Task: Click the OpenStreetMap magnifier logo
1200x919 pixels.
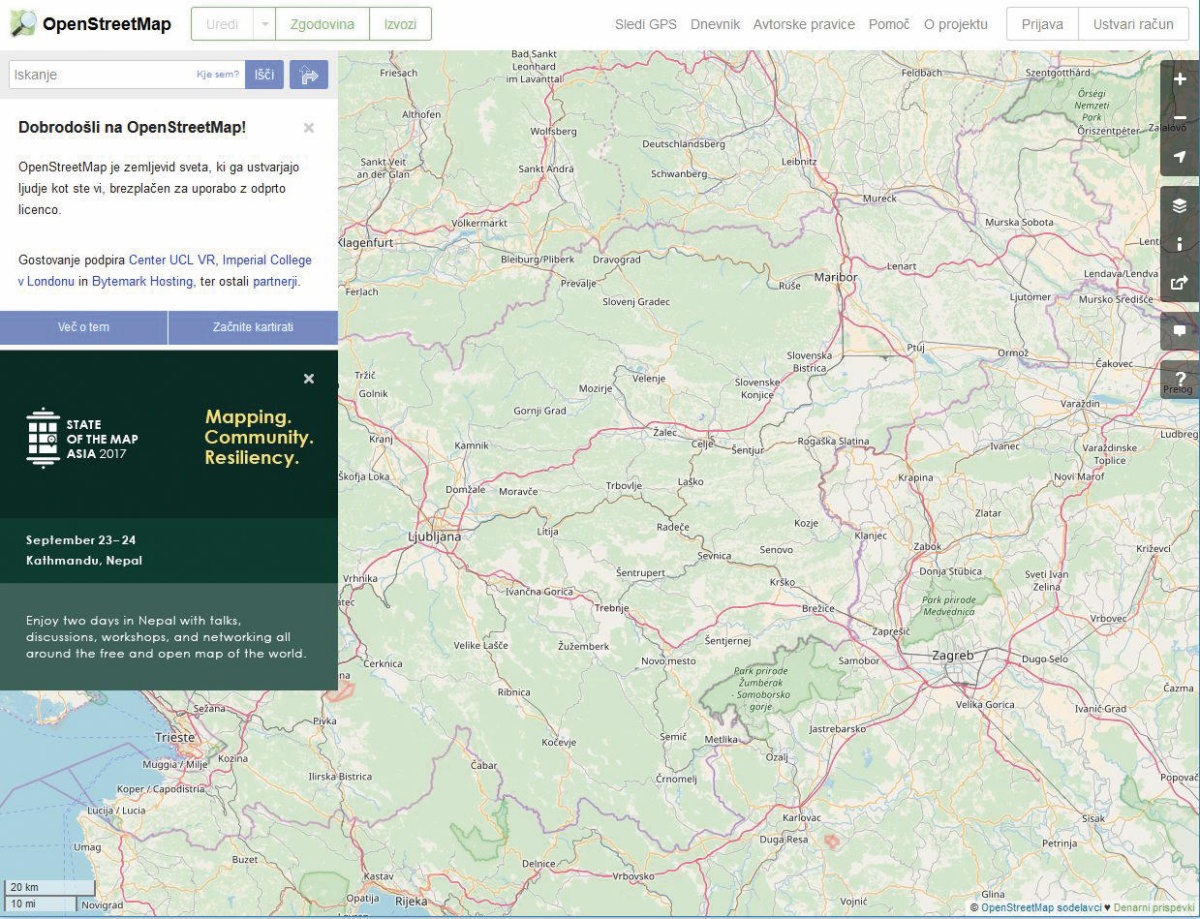Action: point(21,24)
